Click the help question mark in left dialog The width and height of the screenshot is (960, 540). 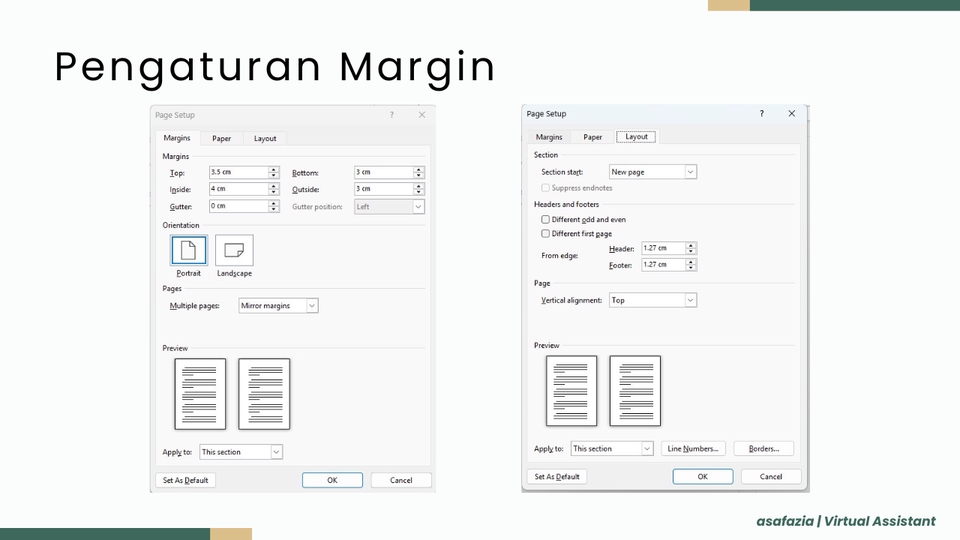[x=391, y=115]
